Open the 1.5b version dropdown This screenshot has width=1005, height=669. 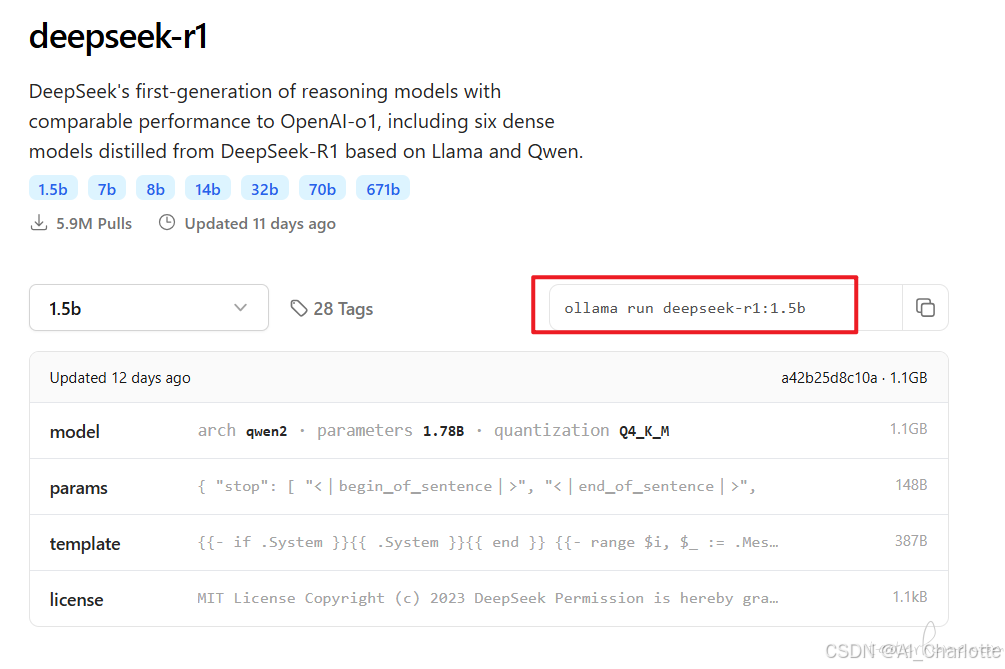point(148,308)
